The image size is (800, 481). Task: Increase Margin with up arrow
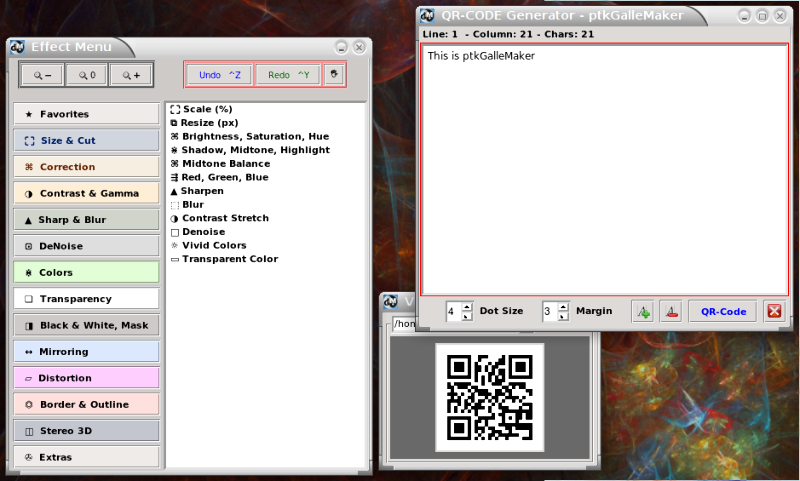[x=563, y=307]
